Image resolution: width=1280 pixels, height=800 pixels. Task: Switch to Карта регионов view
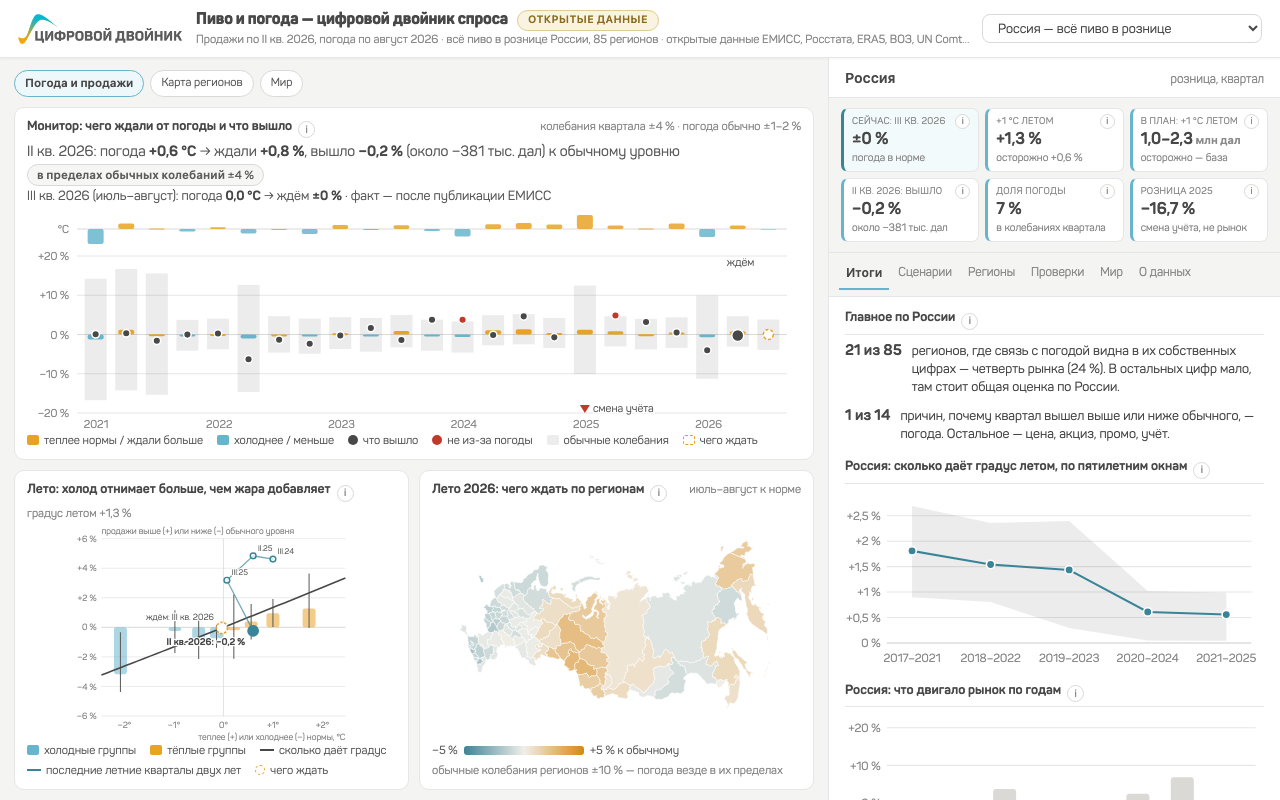[x=202, y=83]
